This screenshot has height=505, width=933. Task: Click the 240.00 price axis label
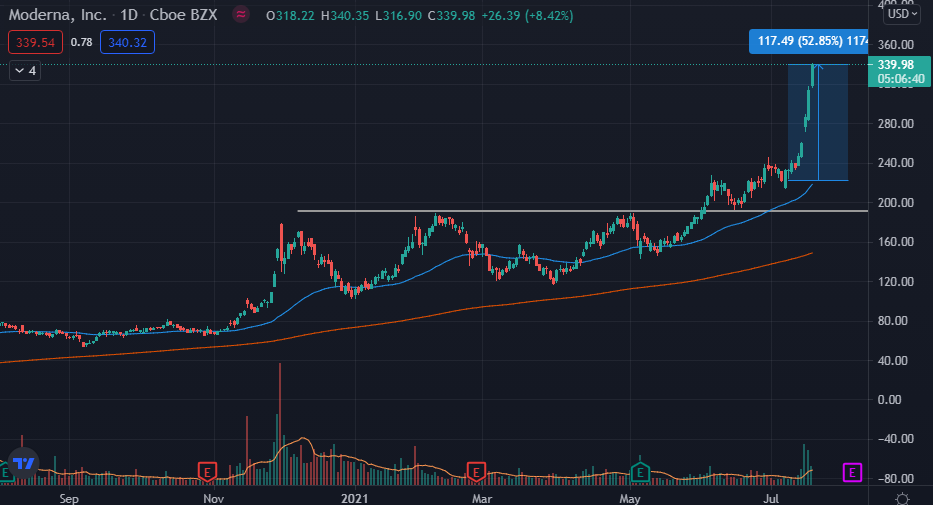pyautogui.click(x=896, y=162)
